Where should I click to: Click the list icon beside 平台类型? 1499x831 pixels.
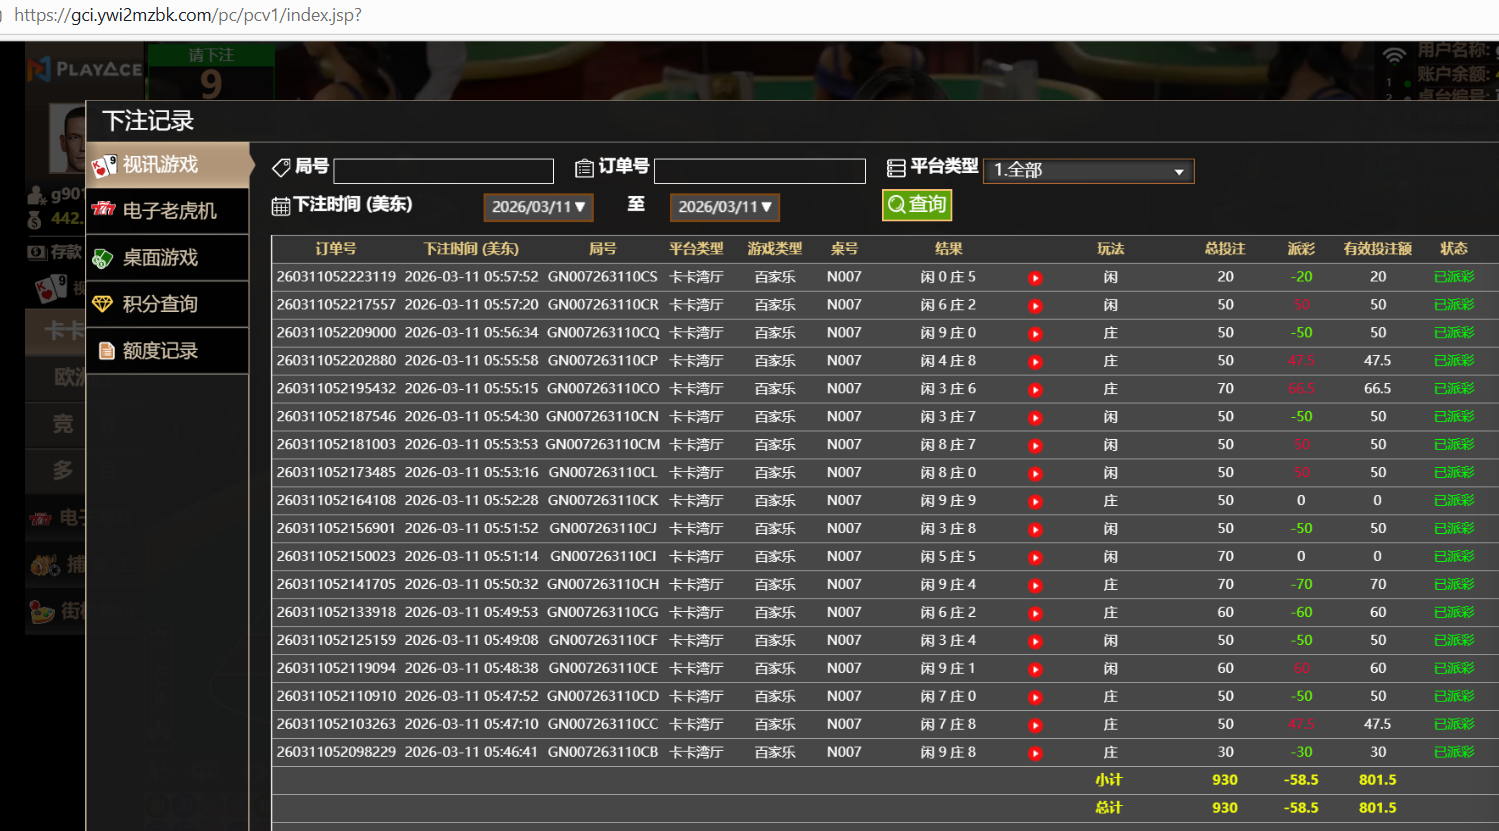click(896, 168)
